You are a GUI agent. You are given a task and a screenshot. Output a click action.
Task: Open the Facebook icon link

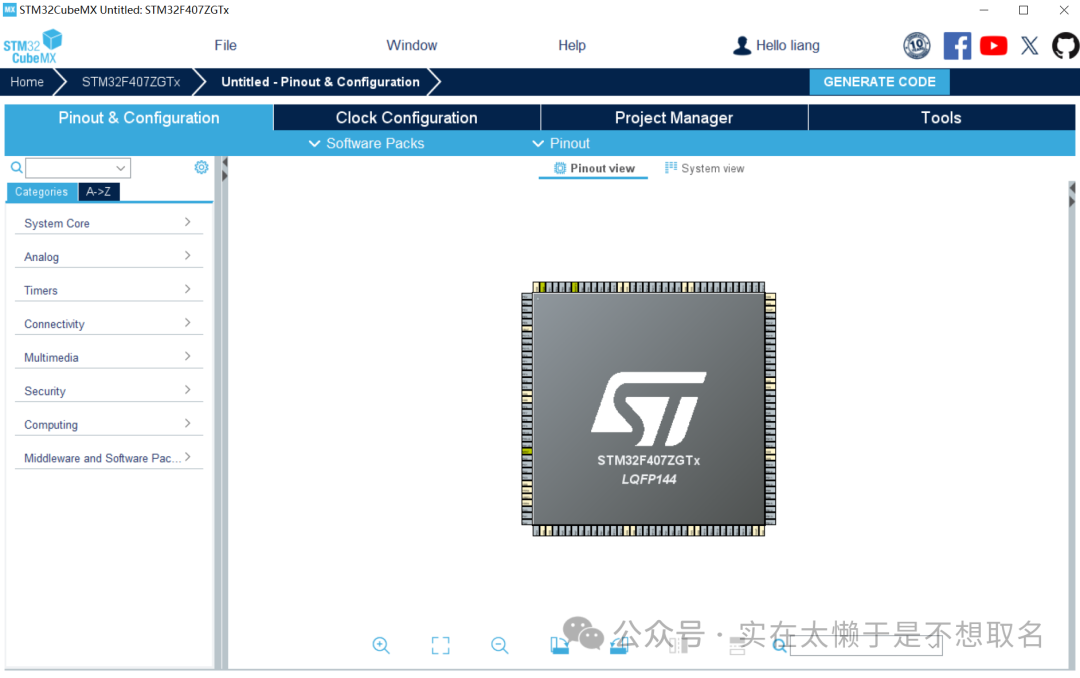click(x=957, y=46)
